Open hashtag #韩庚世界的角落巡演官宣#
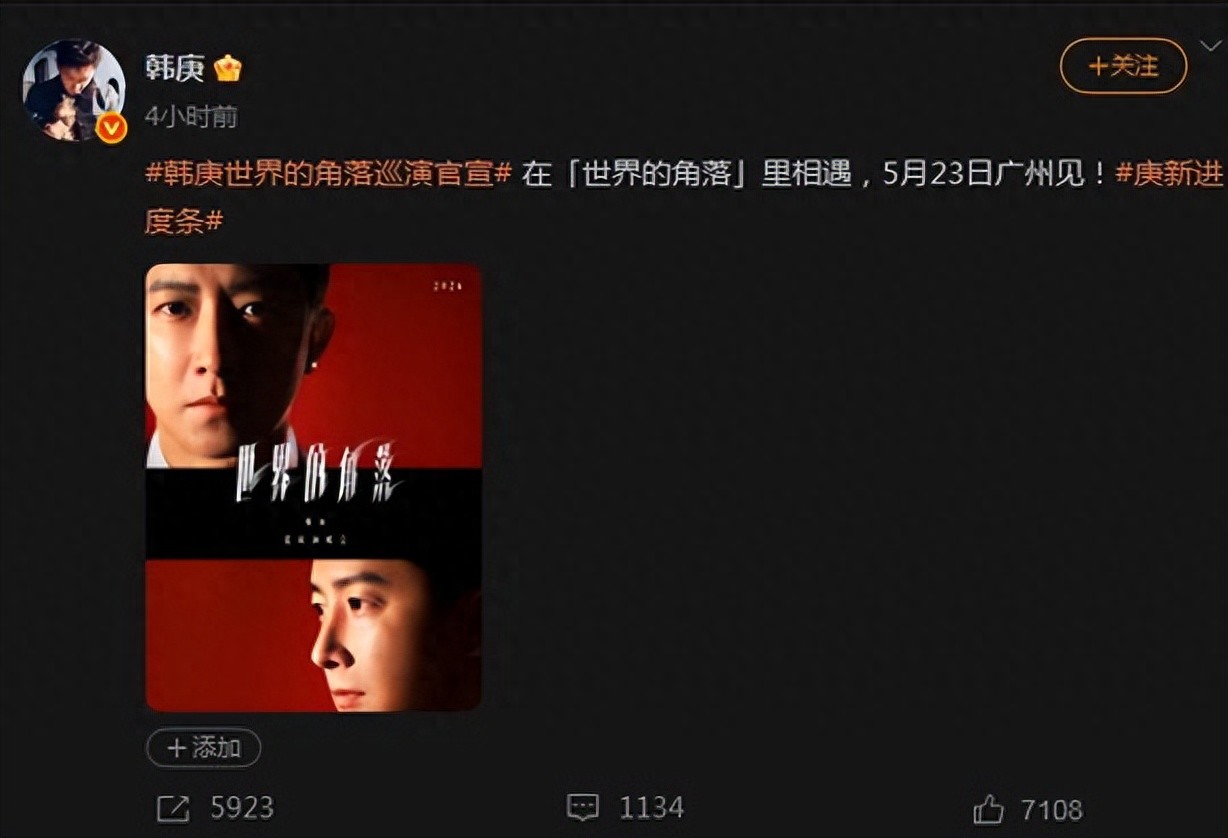 point(329,173)
